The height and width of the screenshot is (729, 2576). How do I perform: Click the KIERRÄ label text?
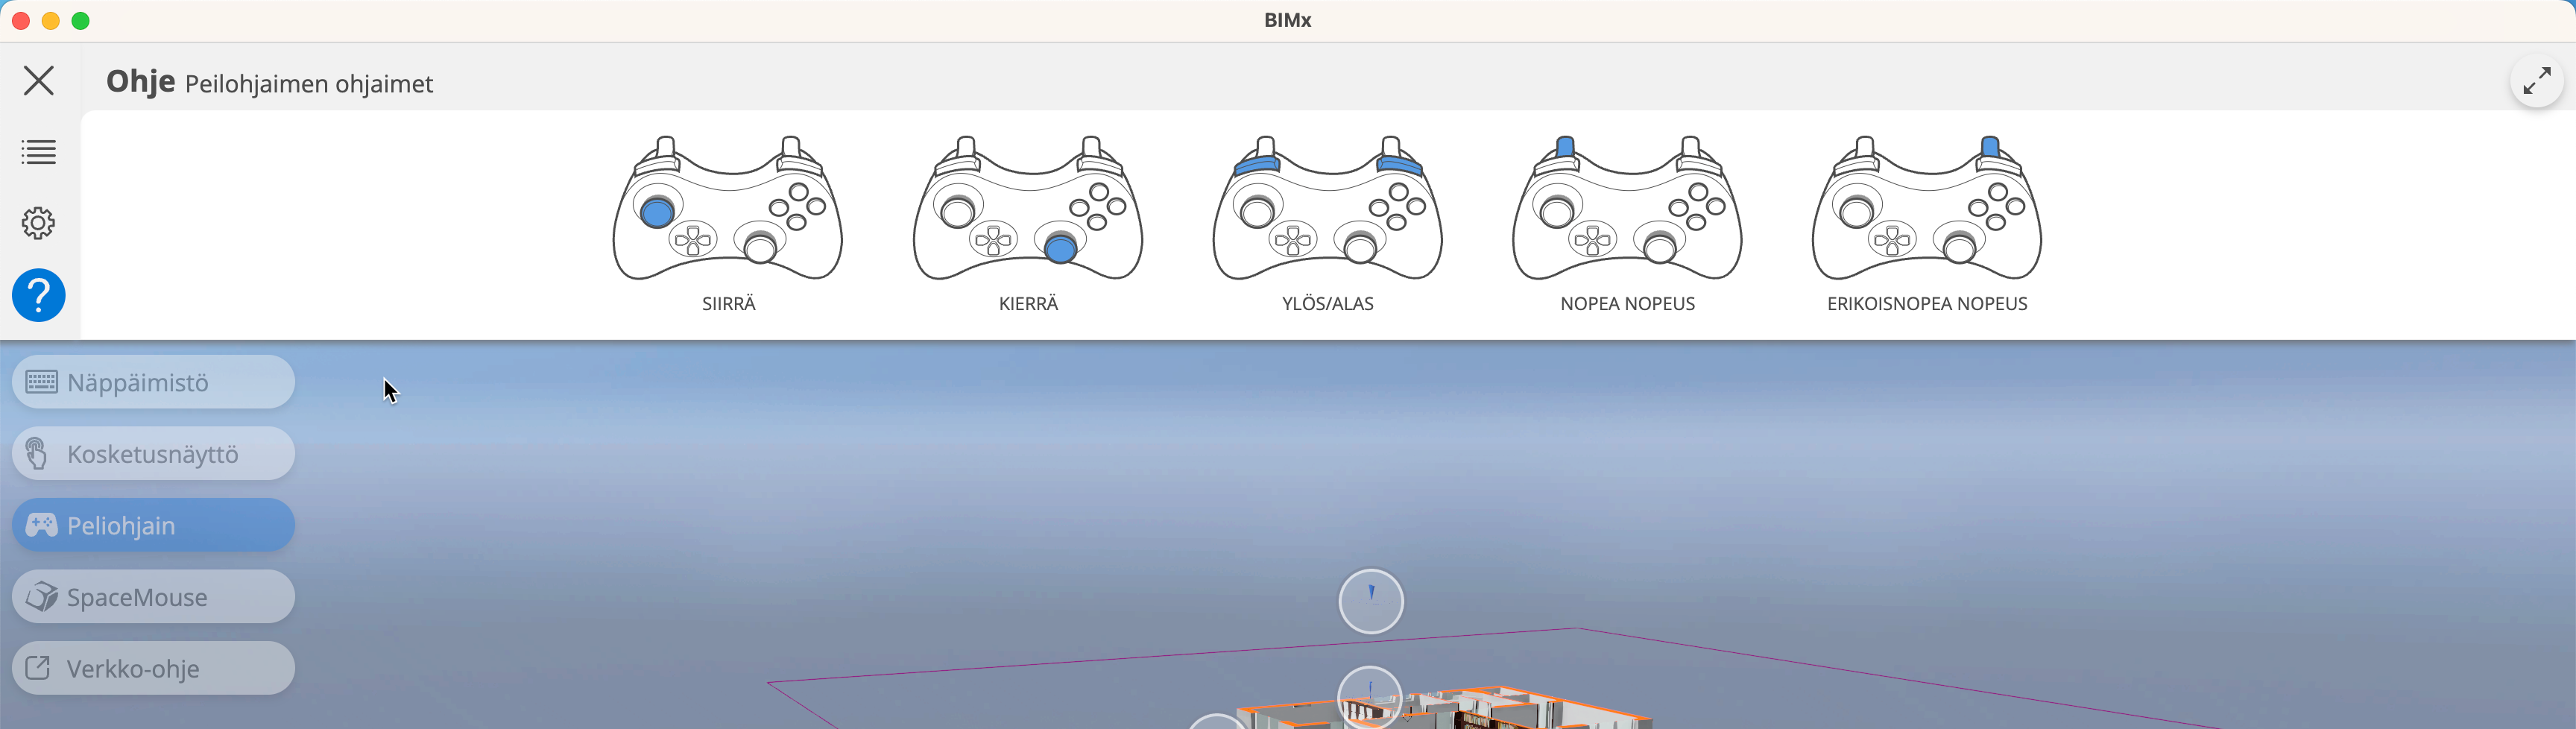coord(1028,304)
